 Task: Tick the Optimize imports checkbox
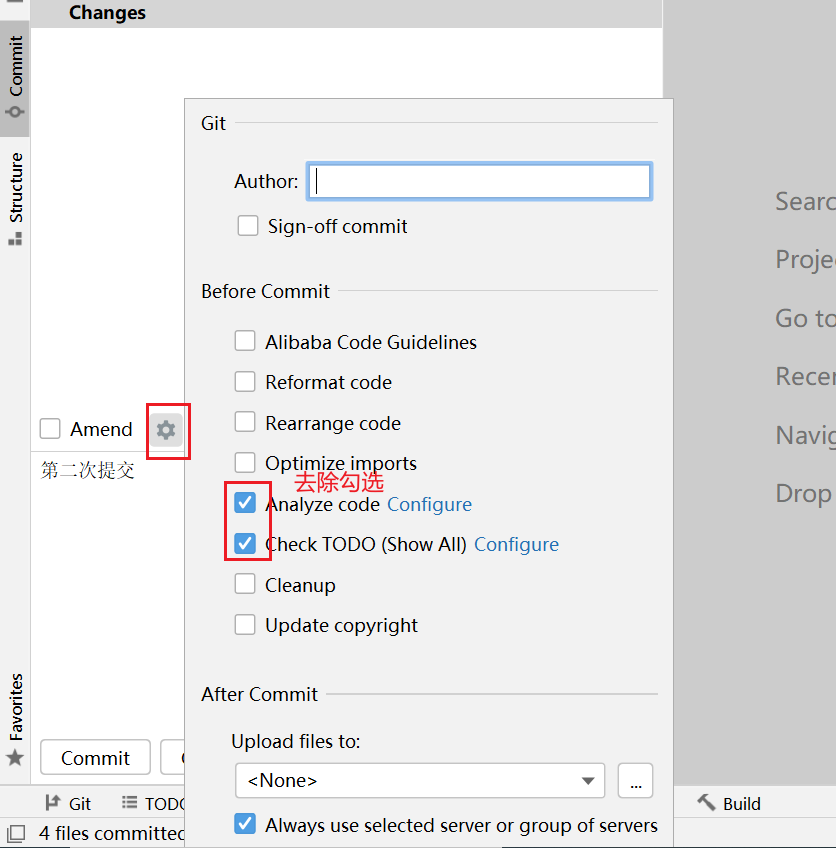[245, 463]
